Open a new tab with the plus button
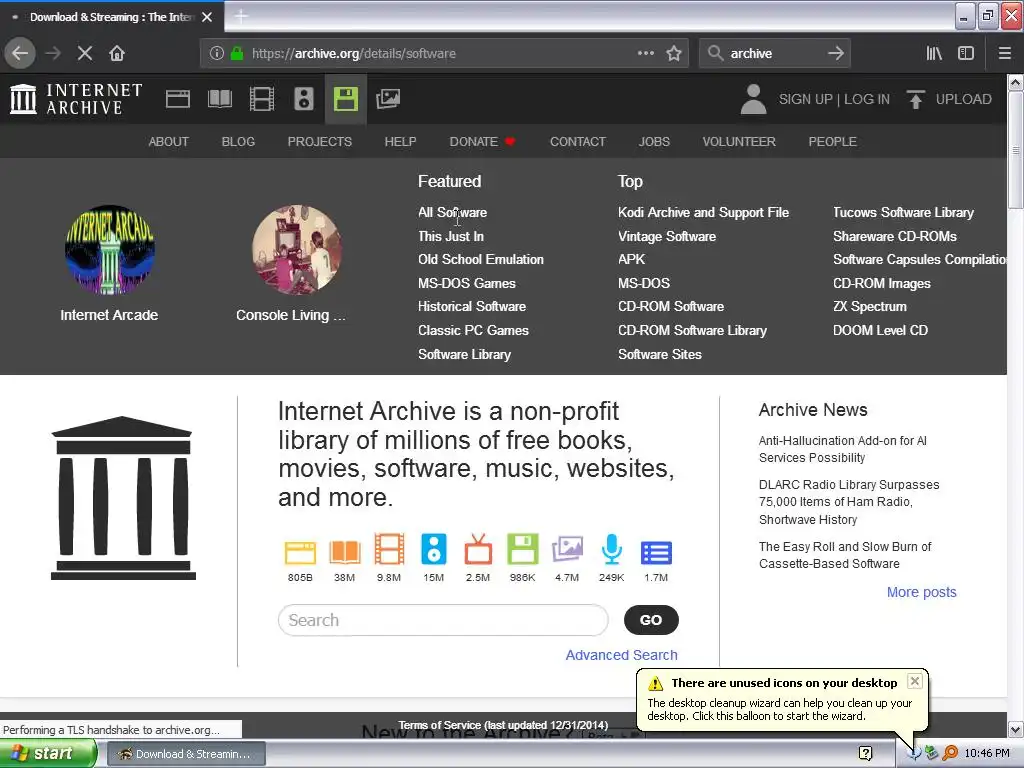 (x=241, y=17)
